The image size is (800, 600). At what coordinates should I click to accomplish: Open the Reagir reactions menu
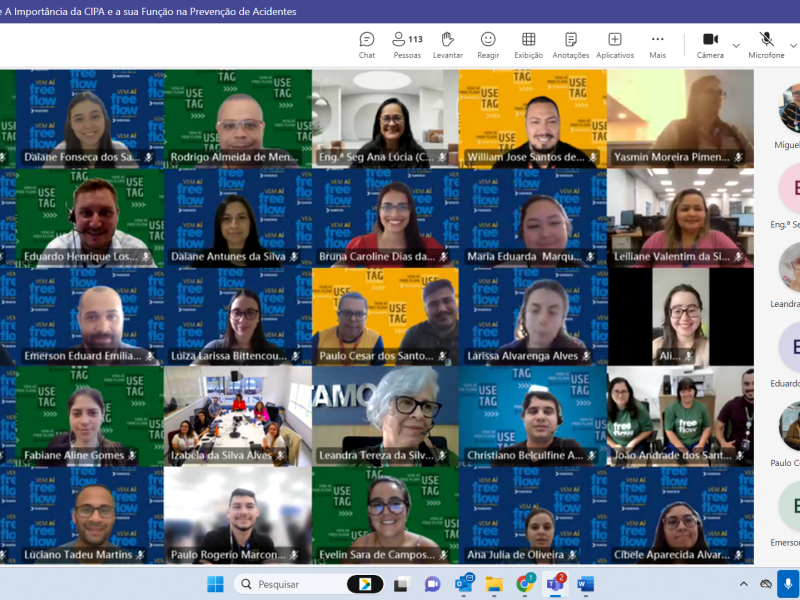[x=488, y=45]
